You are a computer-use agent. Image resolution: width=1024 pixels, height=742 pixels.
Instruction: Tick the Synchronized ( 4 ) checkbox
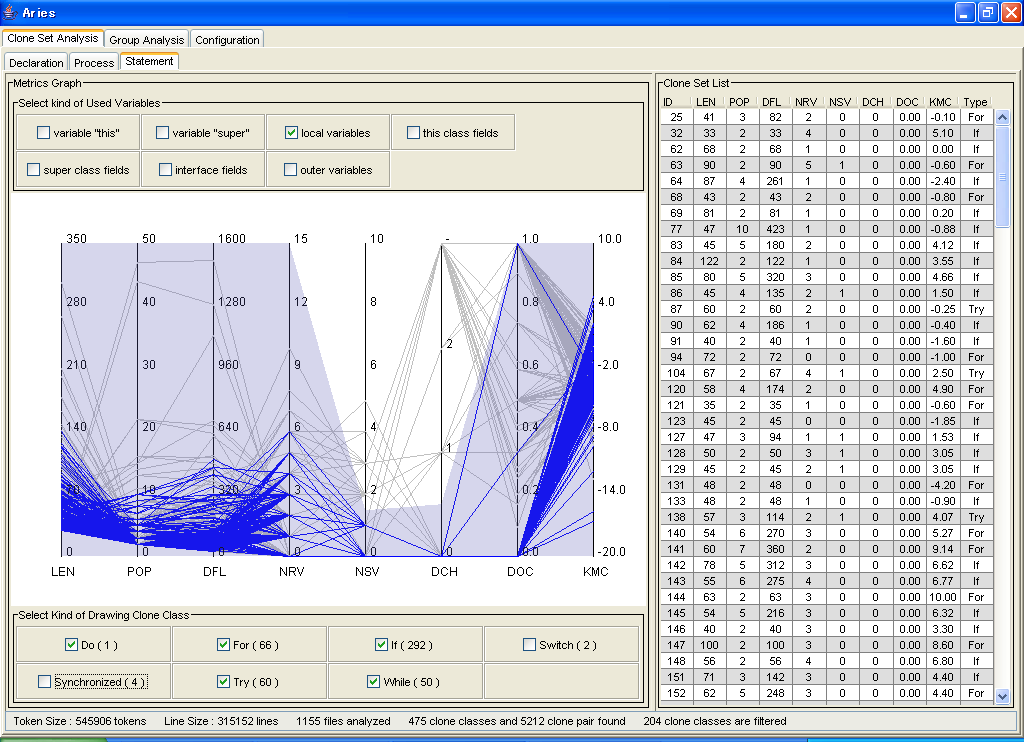(x=44, y=682)
